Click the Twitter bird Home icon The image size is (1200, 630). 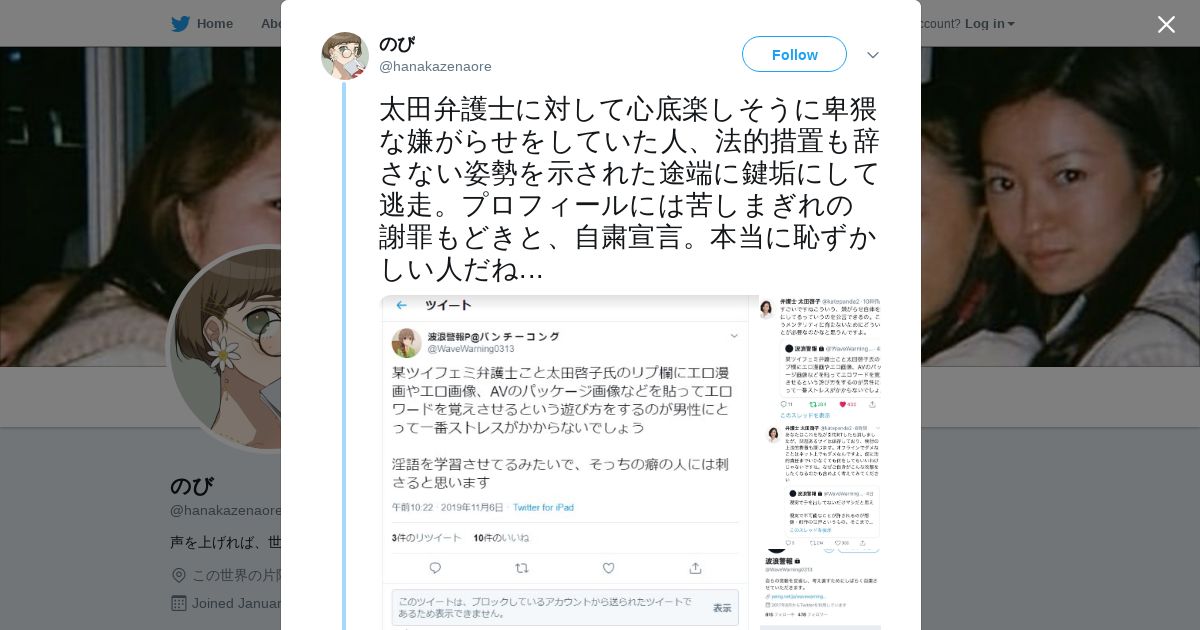click(180, 24)
